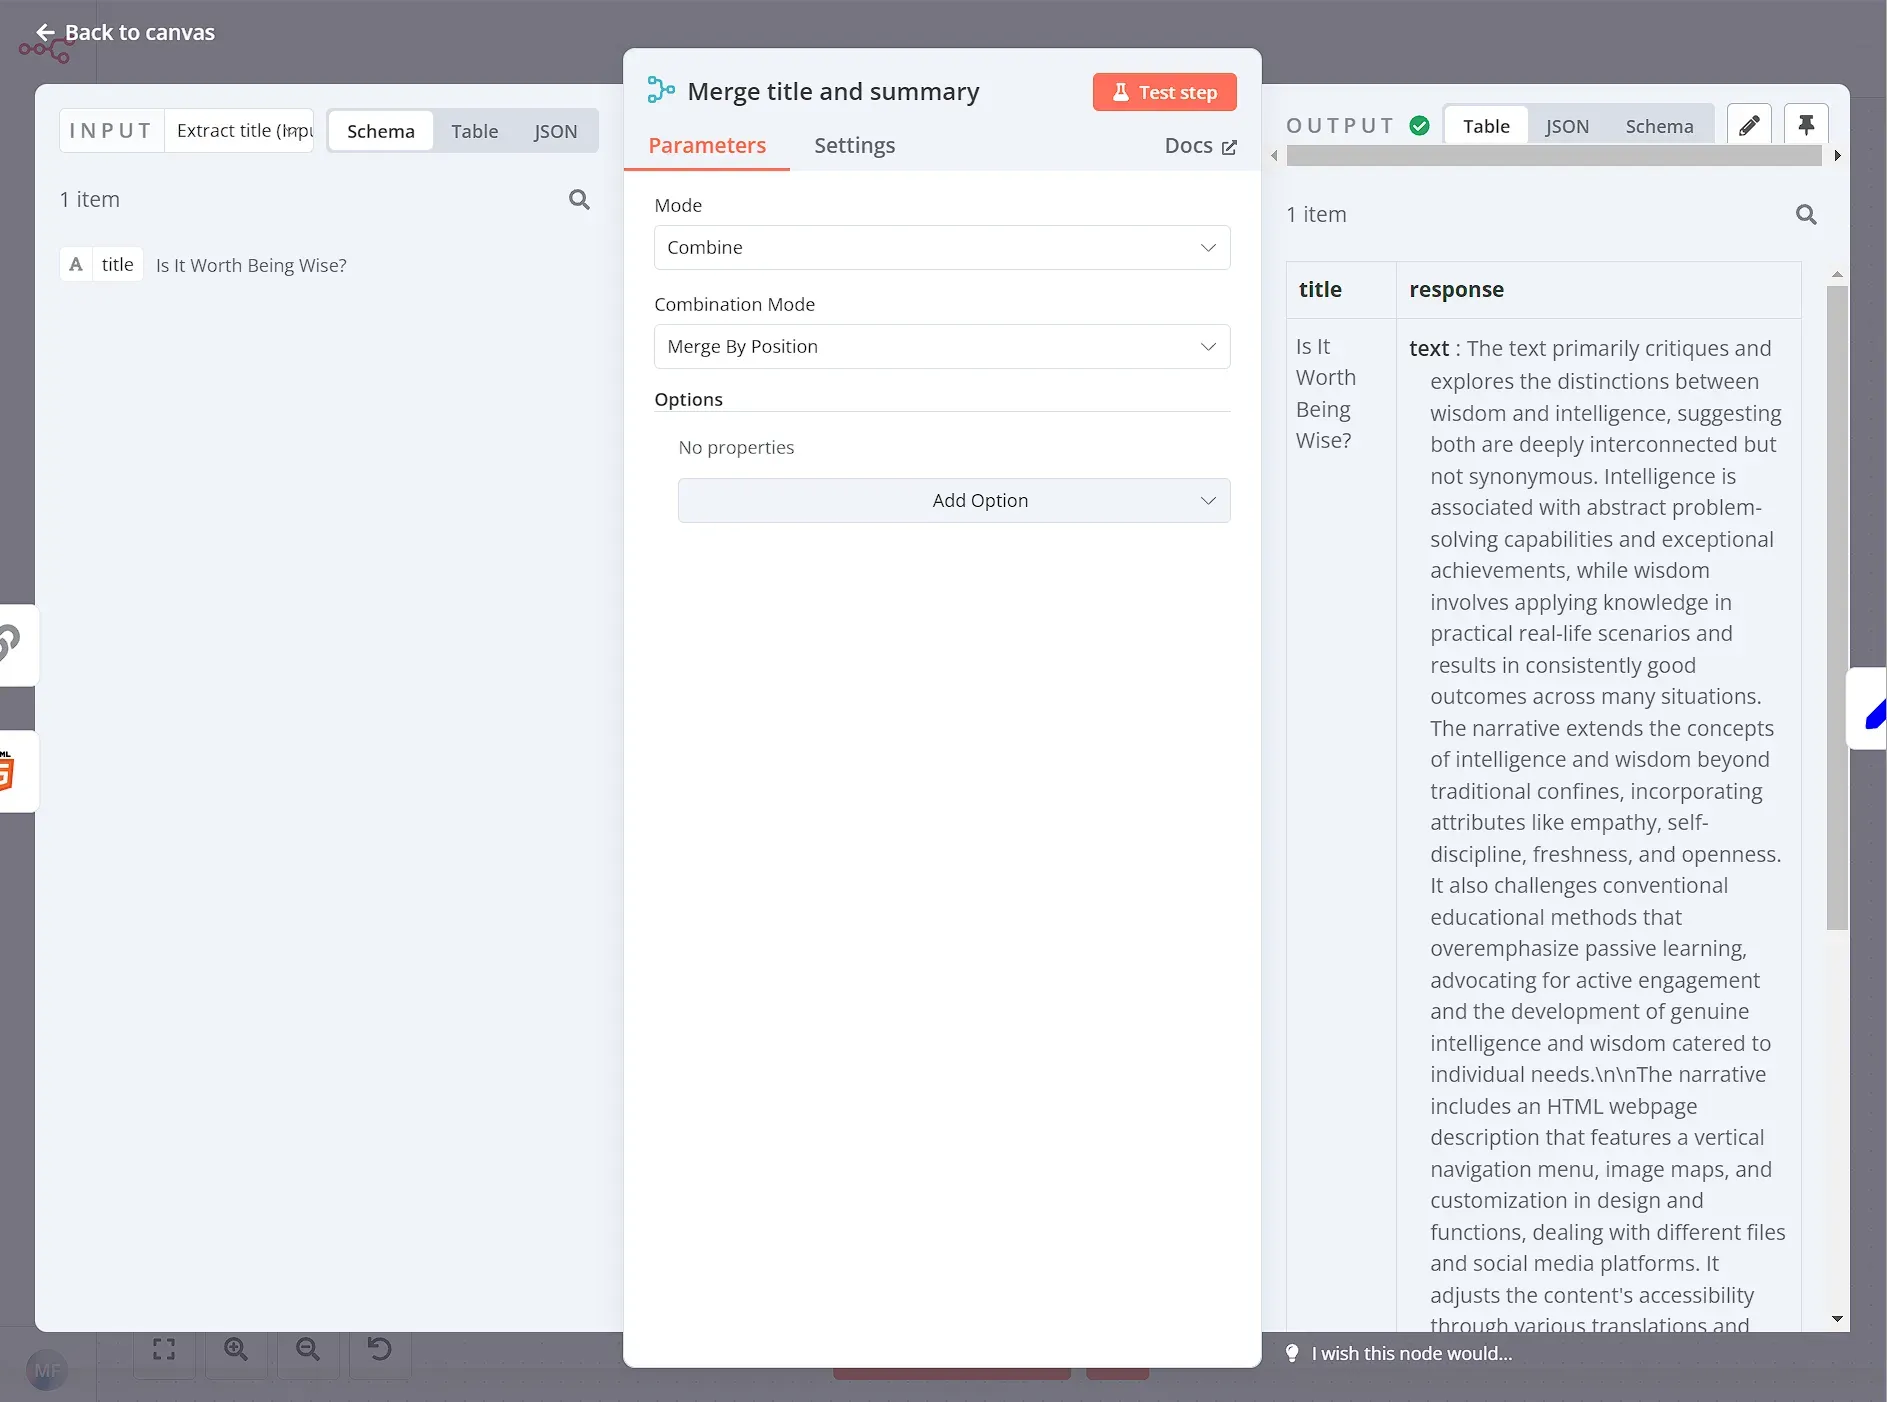
Task: Reset canvas zoom with the undo arrow icon
Action: pyautogui.click(x=379, y=1349)
